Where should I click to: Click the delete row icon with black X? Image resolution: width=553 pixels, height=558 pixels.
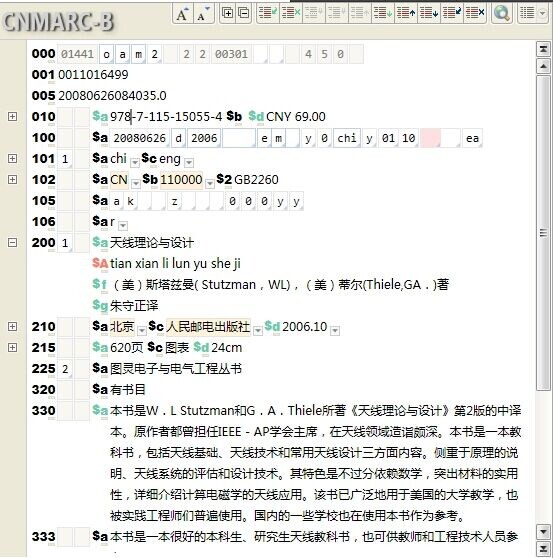coord(475,13)
